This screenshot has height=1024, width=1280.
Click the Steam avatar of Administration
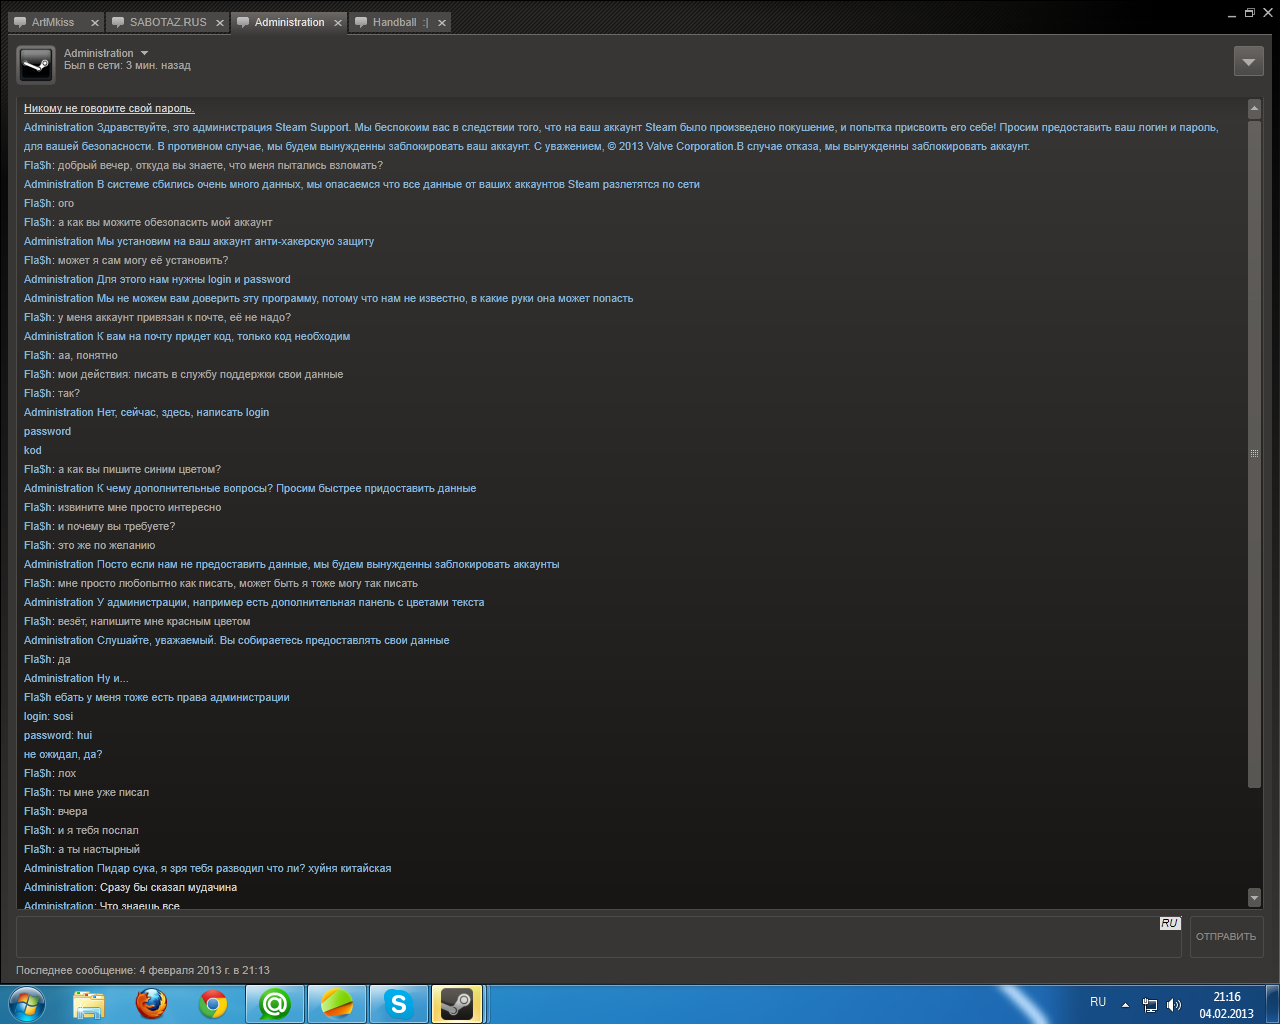click(36, 65)
